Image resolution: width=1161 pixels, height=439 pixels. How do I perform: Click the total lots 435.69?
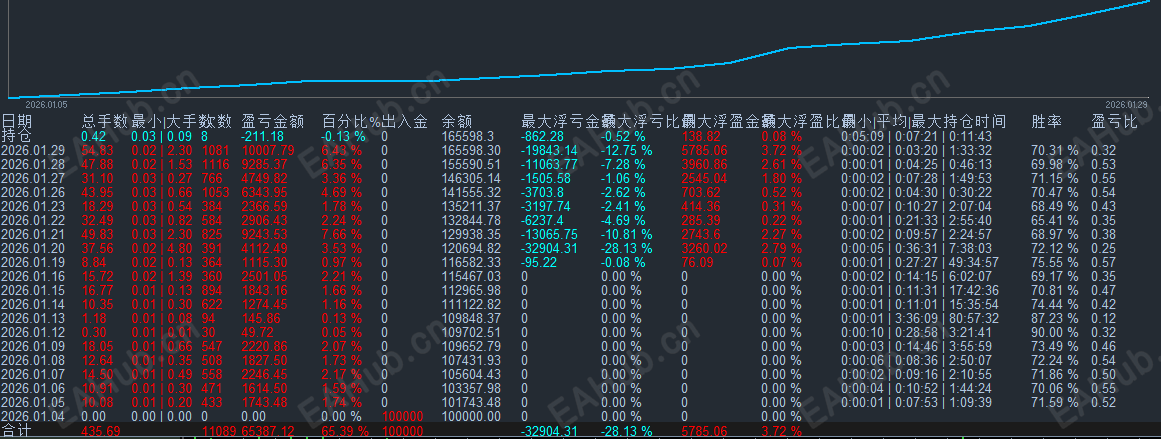click(102, 431)
